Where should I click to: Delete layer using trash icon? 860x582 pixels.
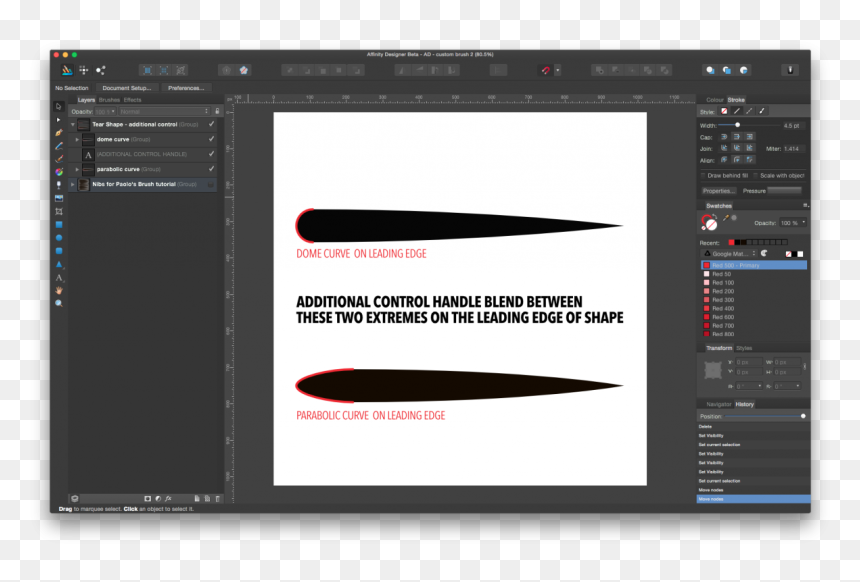pyautogui.click(x=218, y=499)
